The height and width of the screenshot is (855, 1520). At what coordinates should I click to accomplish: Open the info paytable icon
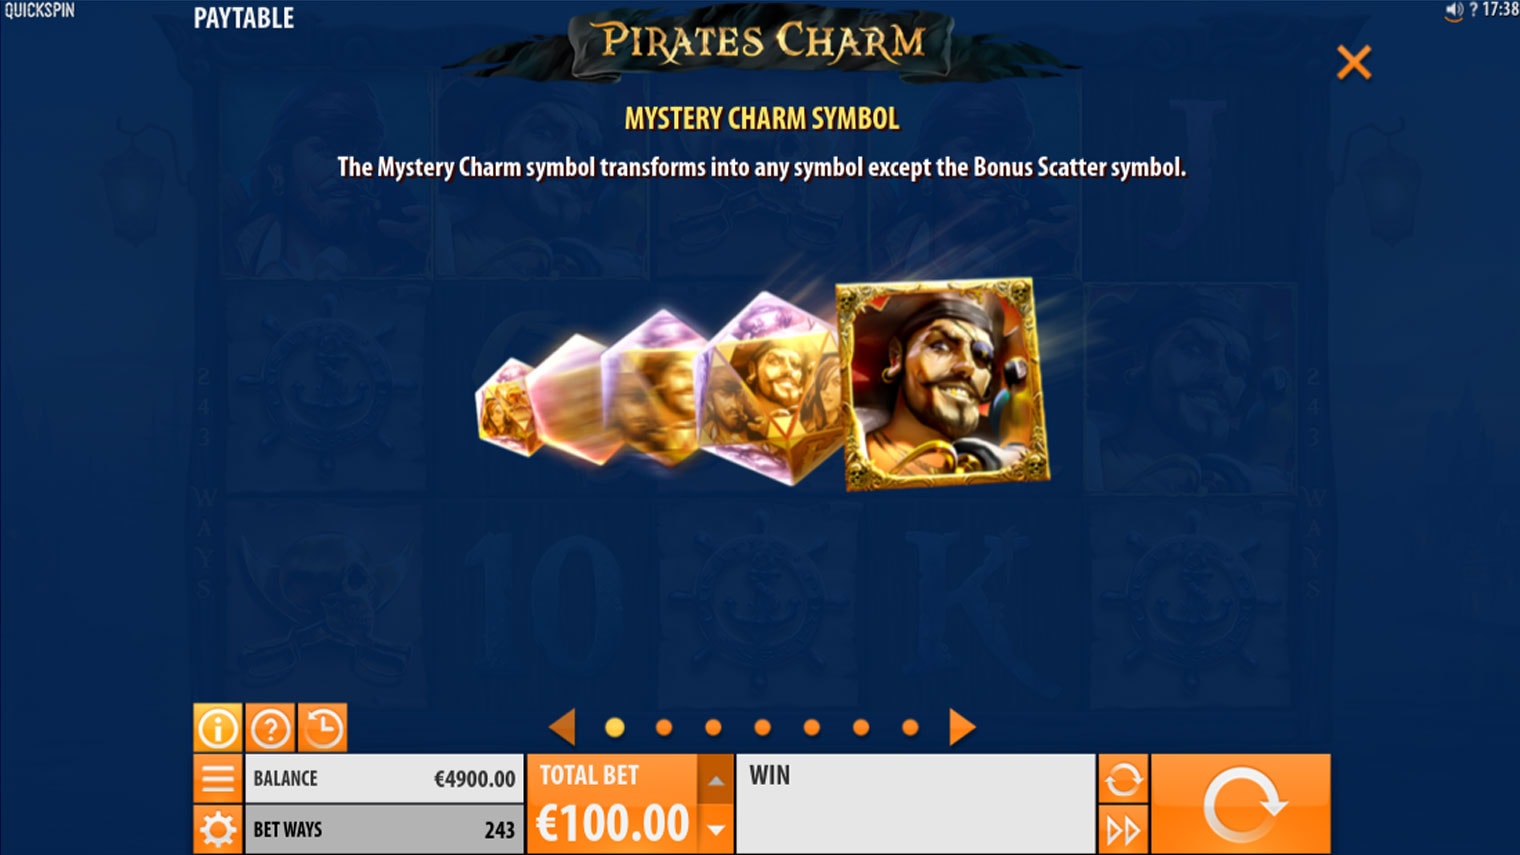(x=217, y=728)
